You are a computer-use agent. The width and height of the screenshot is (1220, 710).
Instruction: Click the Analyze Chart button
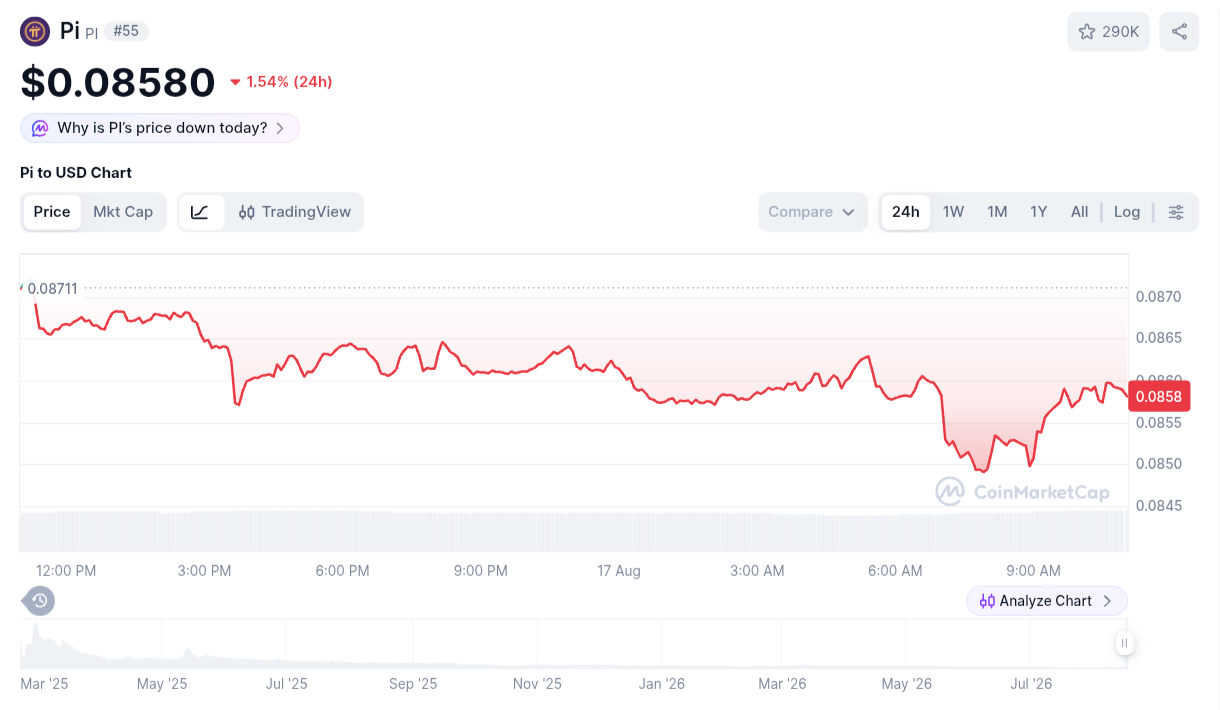click(1047, 601)
